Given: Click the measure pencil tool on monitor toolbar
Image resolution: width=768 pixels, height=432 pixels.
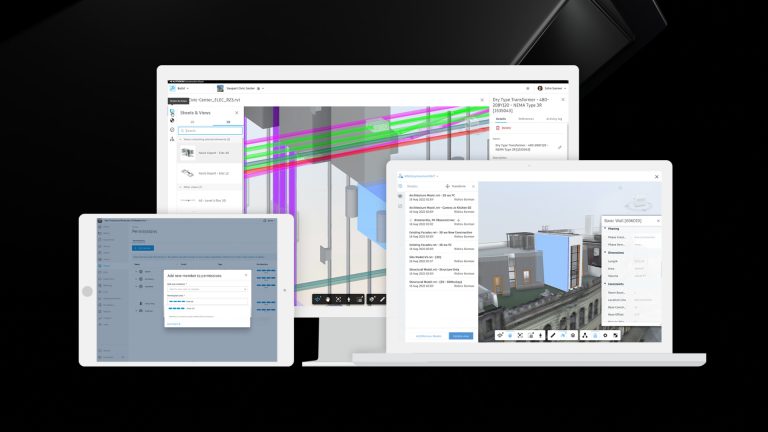Looking at the screenshot, I should [x=382, y=299].
